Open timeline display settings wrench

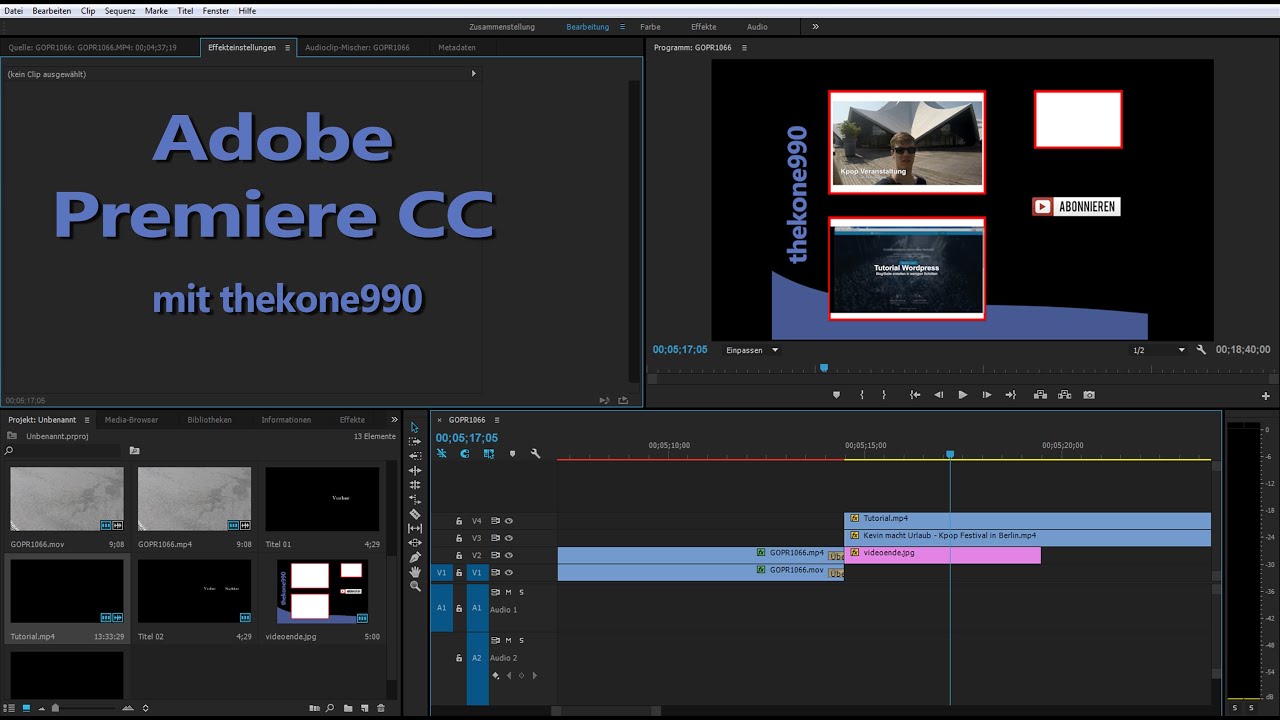[x=535, y=454]
